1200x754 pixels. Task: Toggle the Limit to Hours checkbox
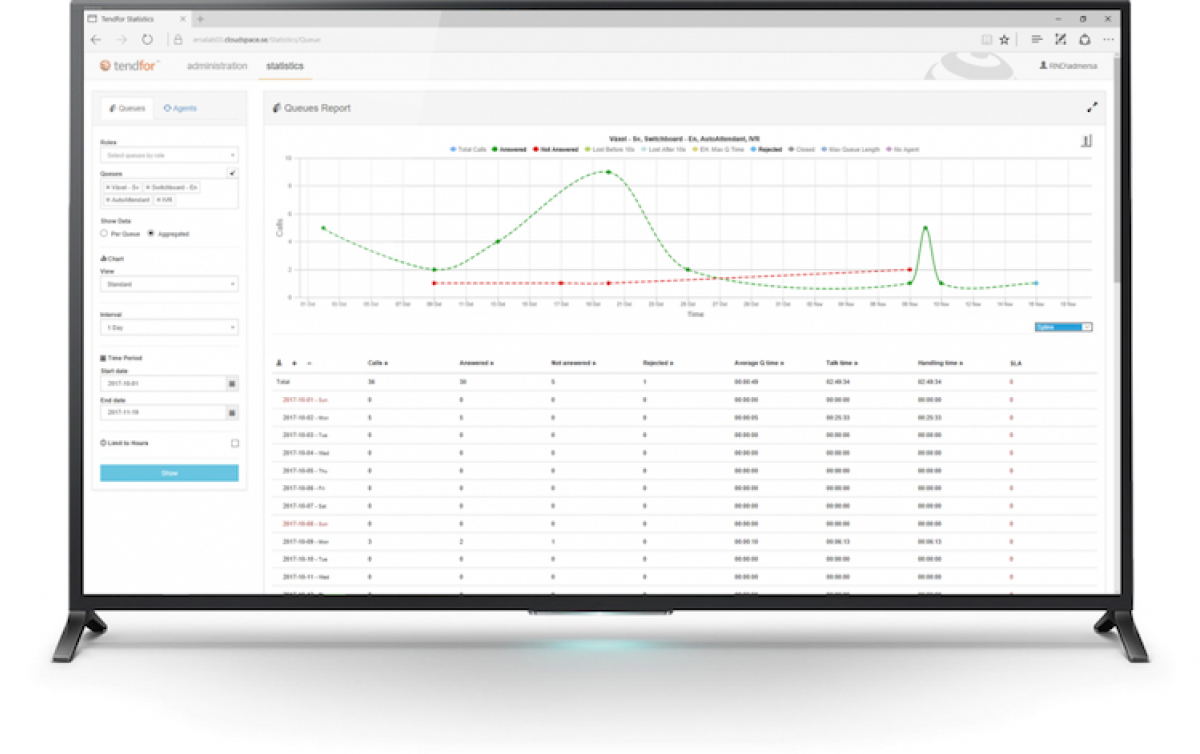pos(235,443)
